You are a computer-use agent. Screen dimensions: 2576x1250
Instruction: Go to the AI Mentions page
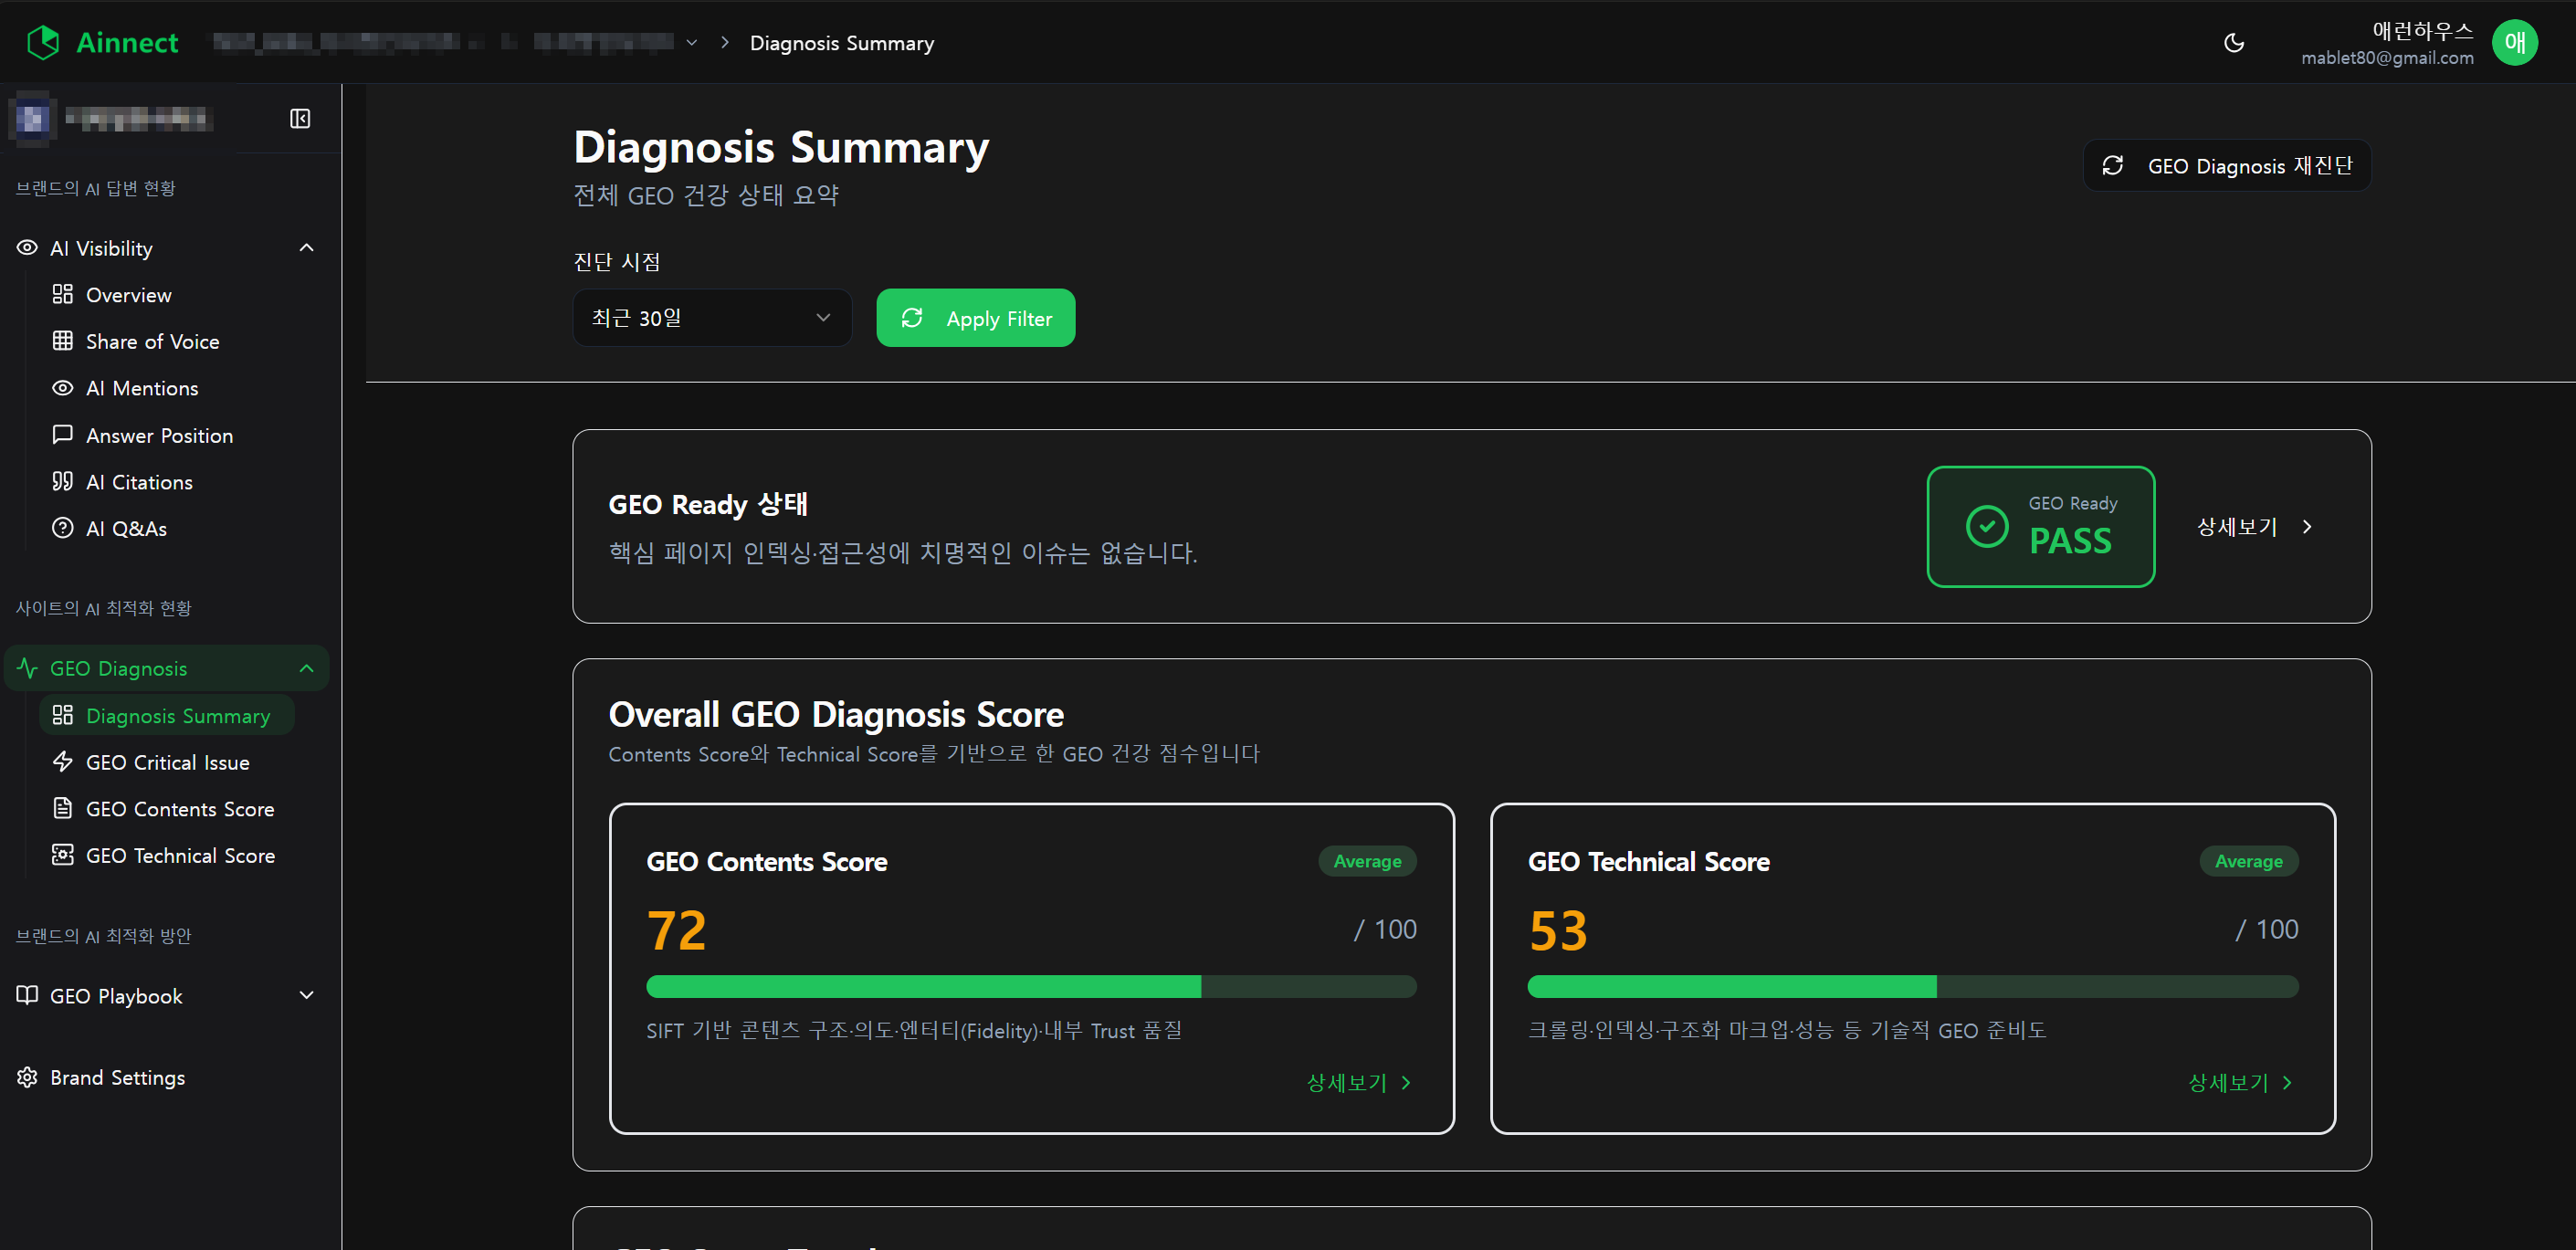point(141,388)
